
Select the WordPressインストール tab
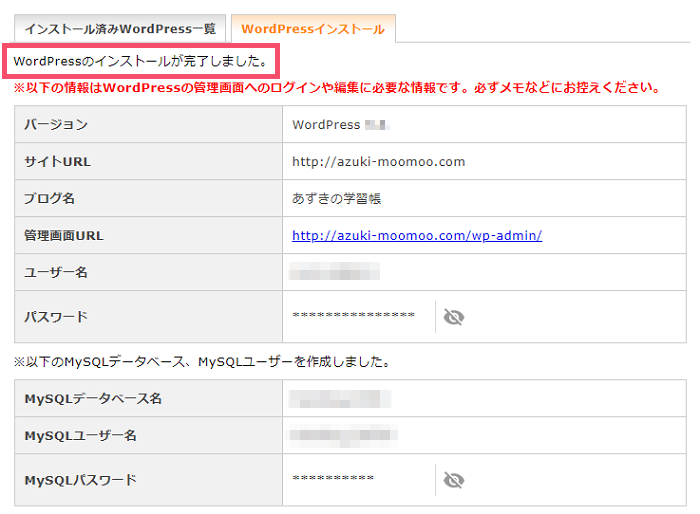(x=313, y=29)
